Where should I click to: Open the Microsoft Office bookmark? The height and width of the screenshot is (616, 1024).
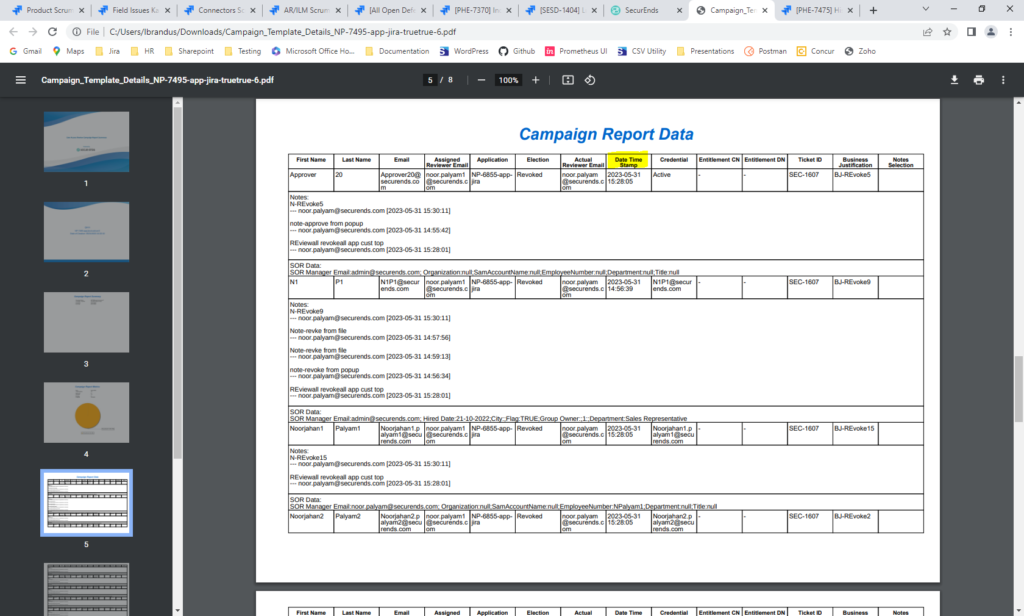[313, 51]
